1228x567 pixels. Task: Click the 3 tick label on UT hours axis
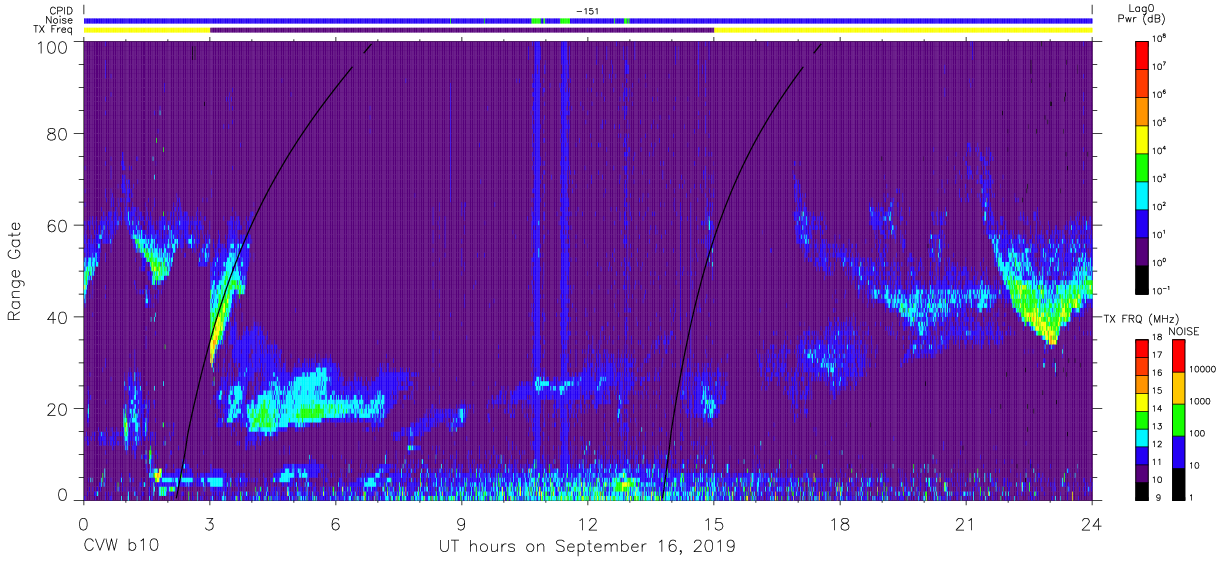point(210,525)
